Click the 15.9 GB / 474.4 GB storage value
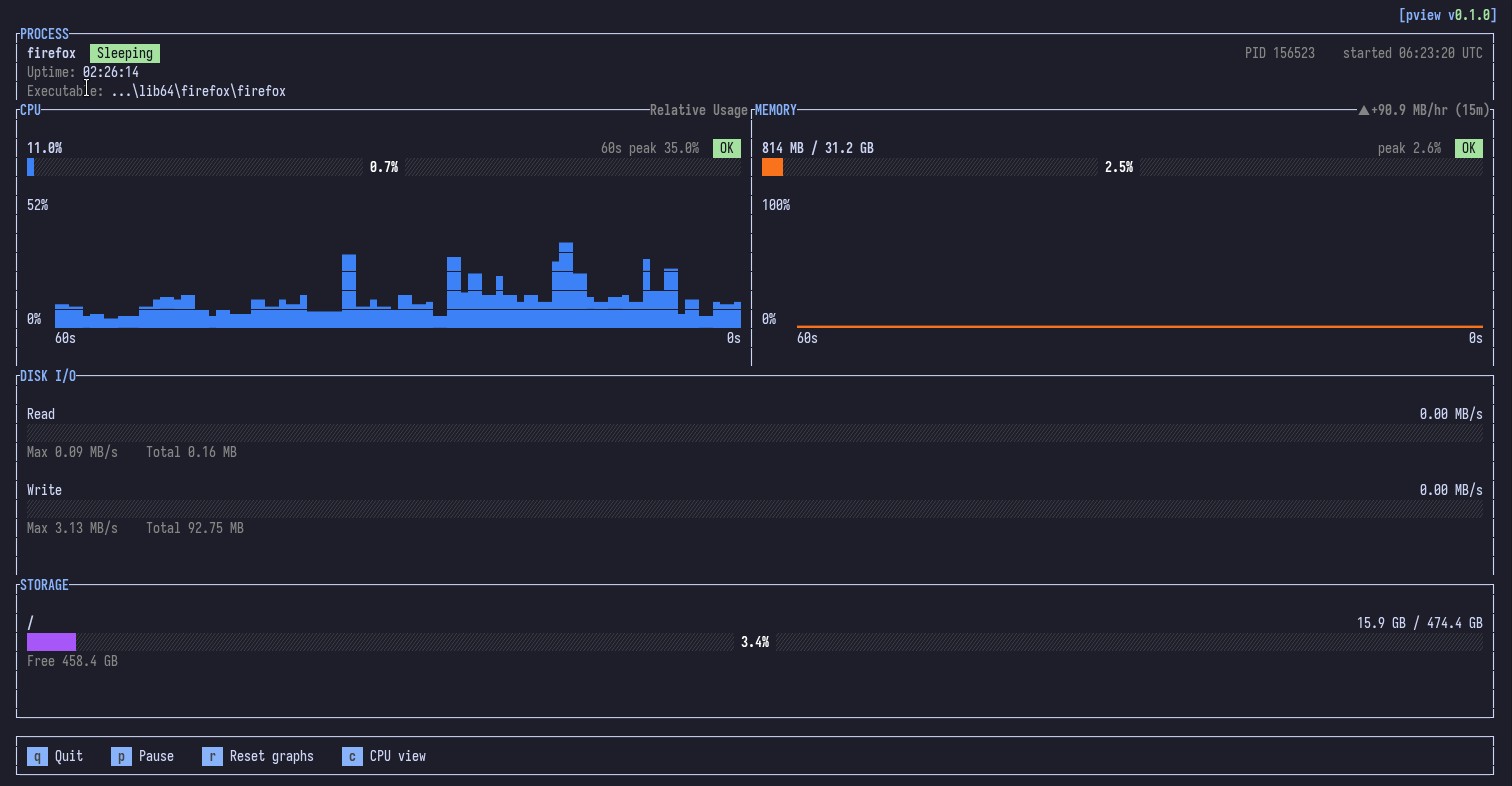Image resolution: width=1512 pixels, height=786 pixels. click(x=1420, y=623)
